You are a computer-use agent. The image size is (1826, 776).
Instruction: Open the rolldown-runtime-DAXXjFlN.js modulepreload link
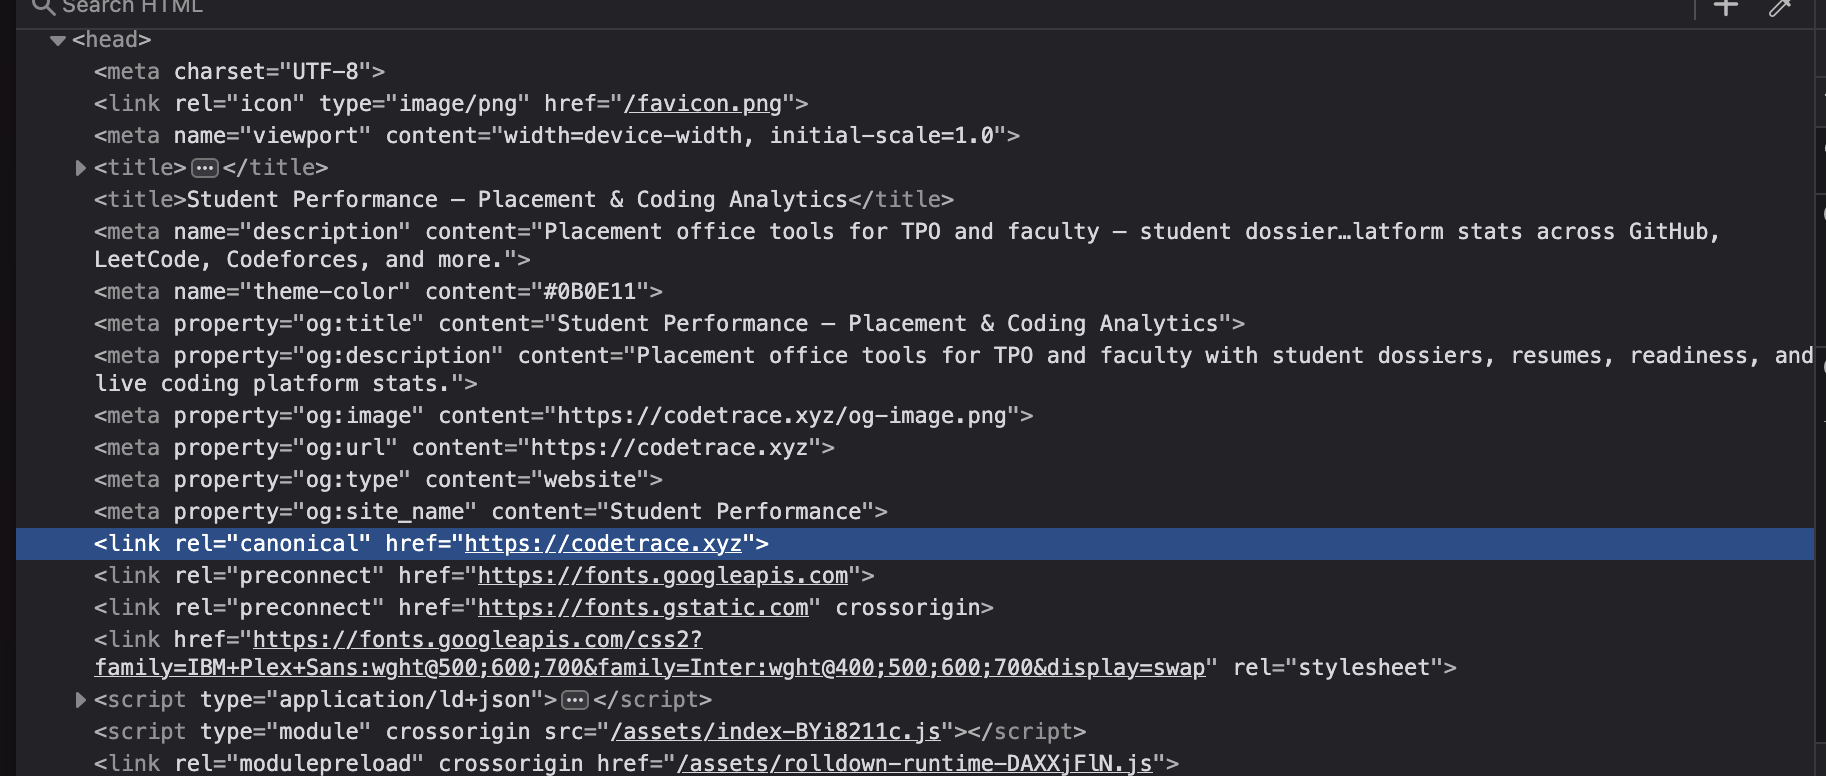[915, 764]
